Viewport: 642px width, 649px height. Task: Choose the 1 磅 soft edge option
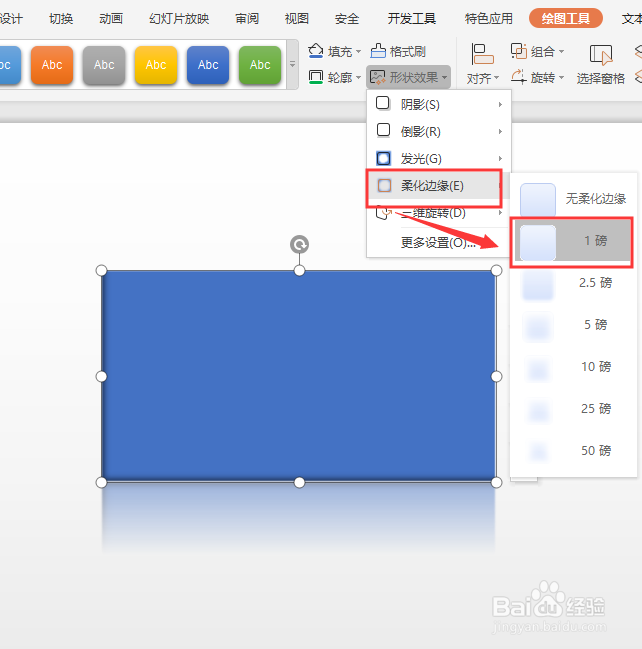click(571, 241)
